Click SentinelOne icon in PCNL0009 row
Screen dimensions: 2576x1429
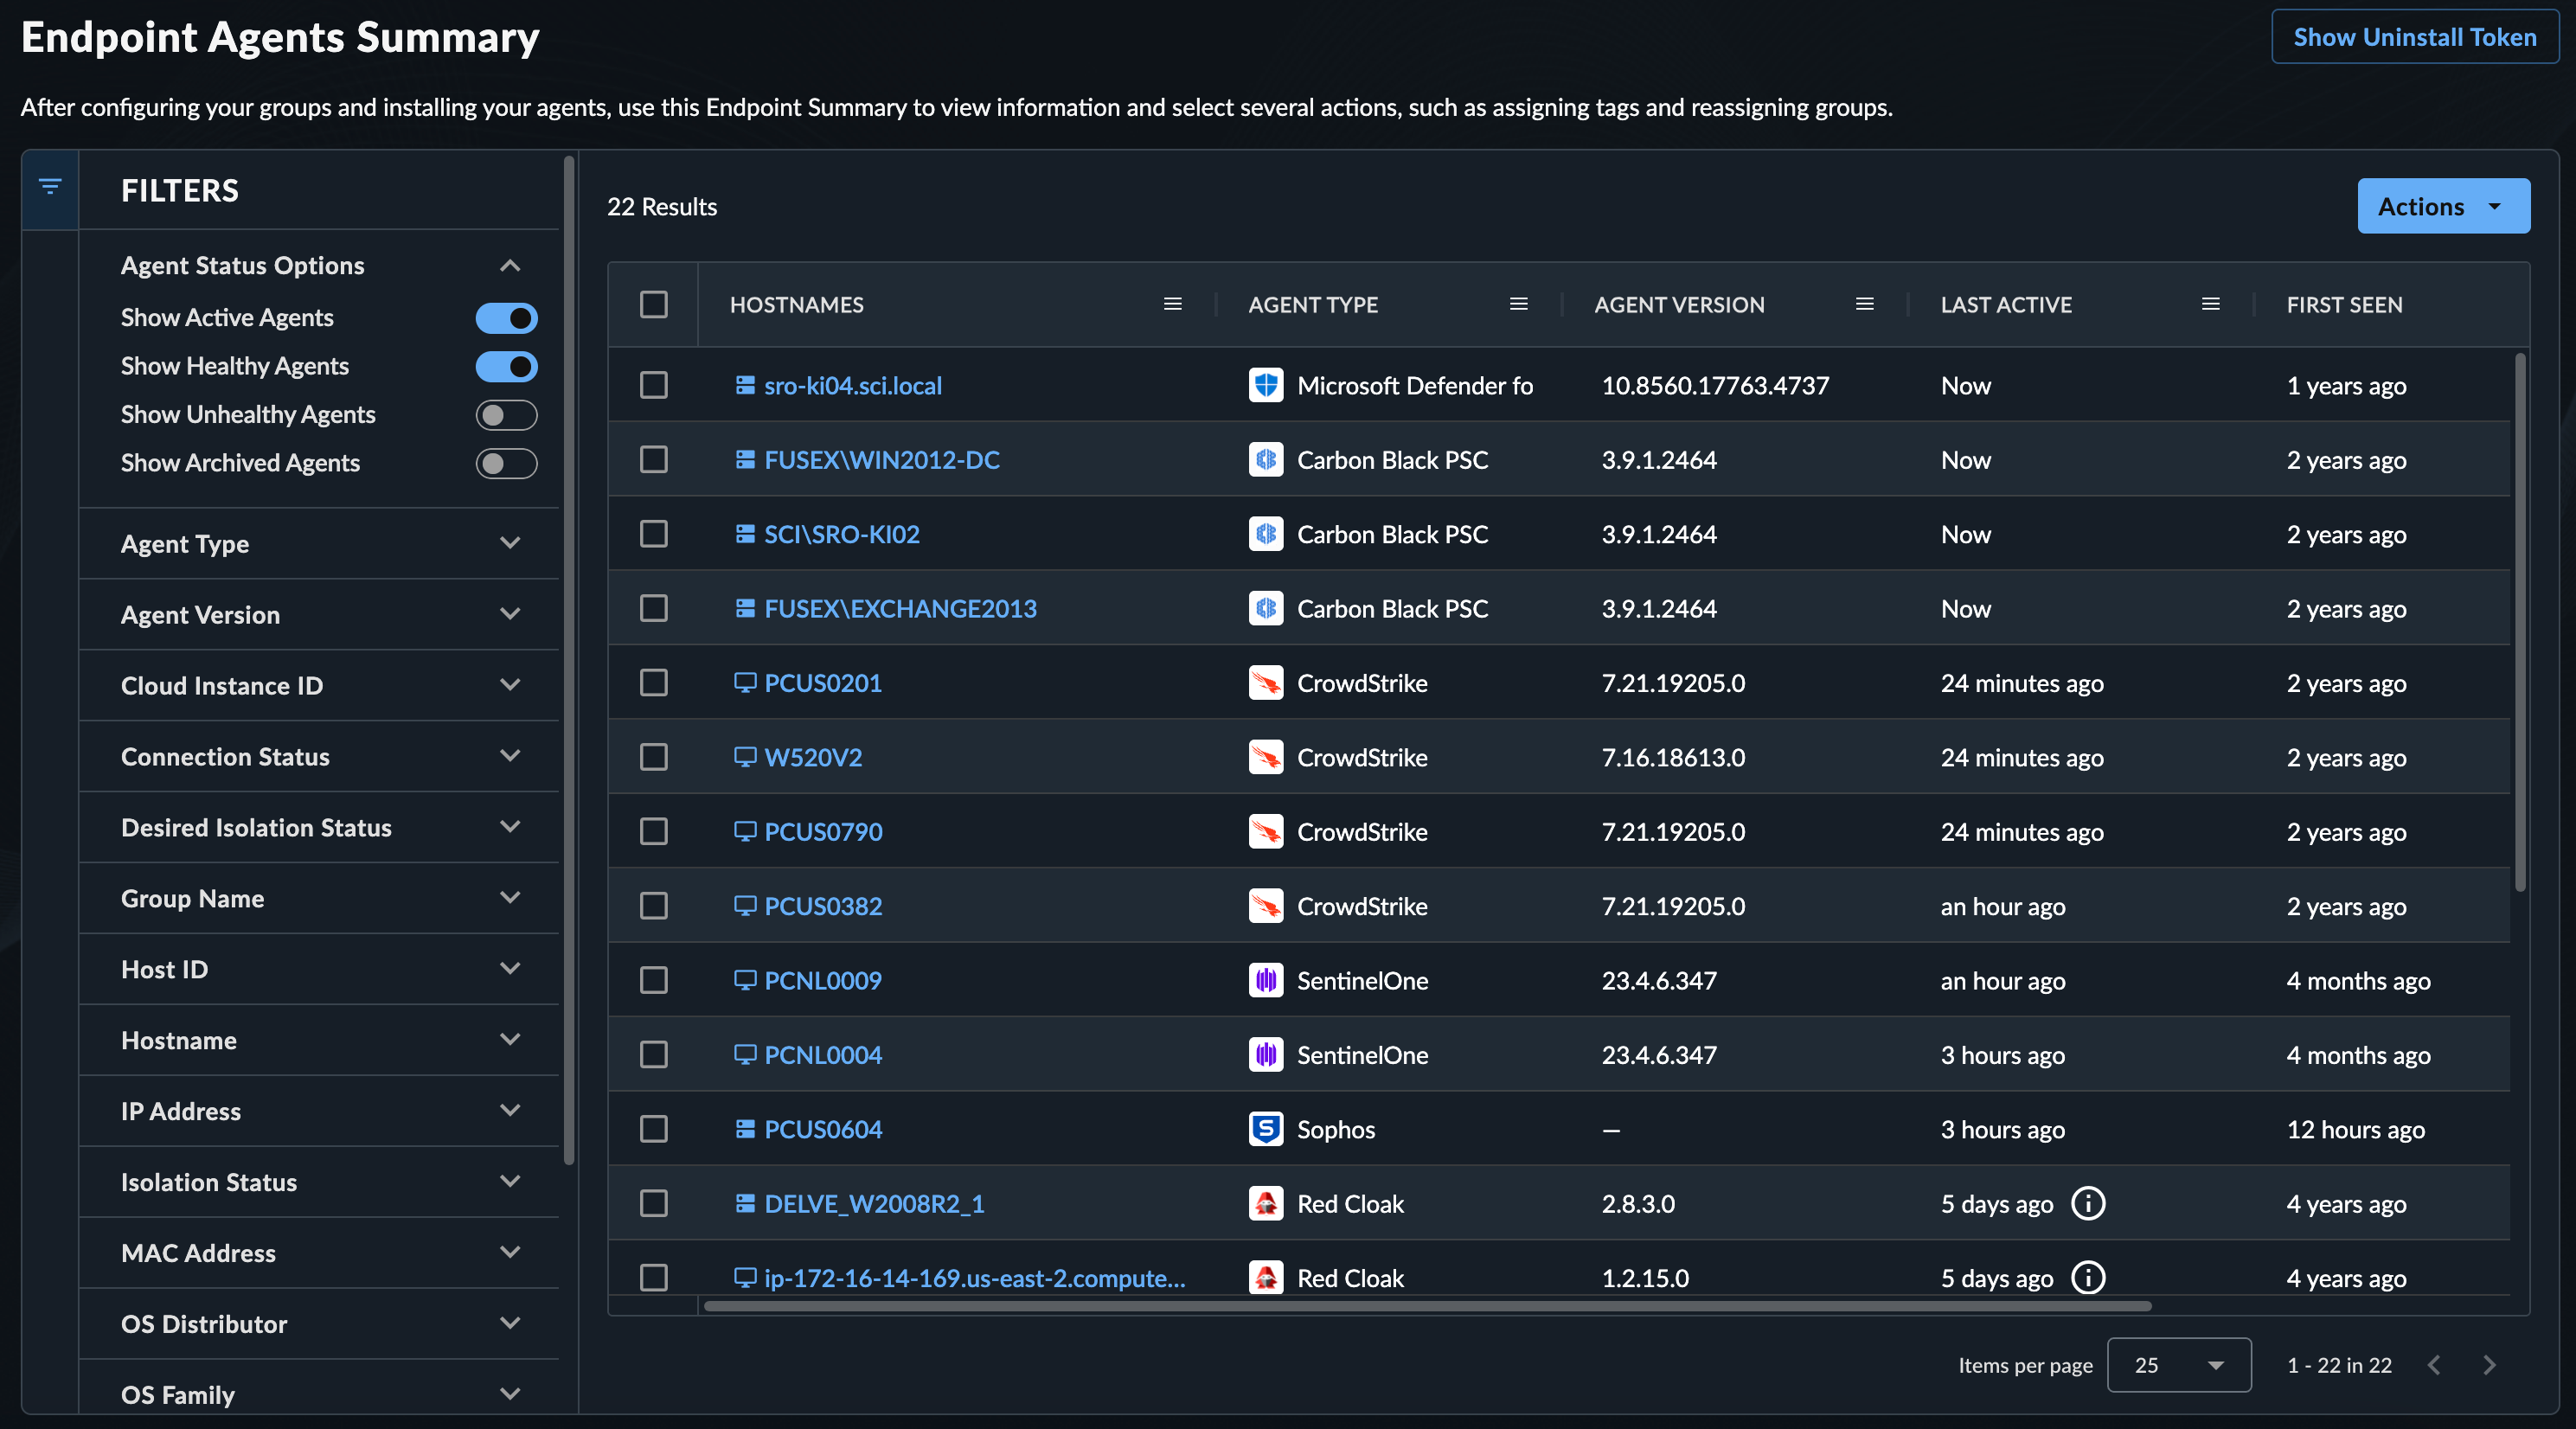1266,980
